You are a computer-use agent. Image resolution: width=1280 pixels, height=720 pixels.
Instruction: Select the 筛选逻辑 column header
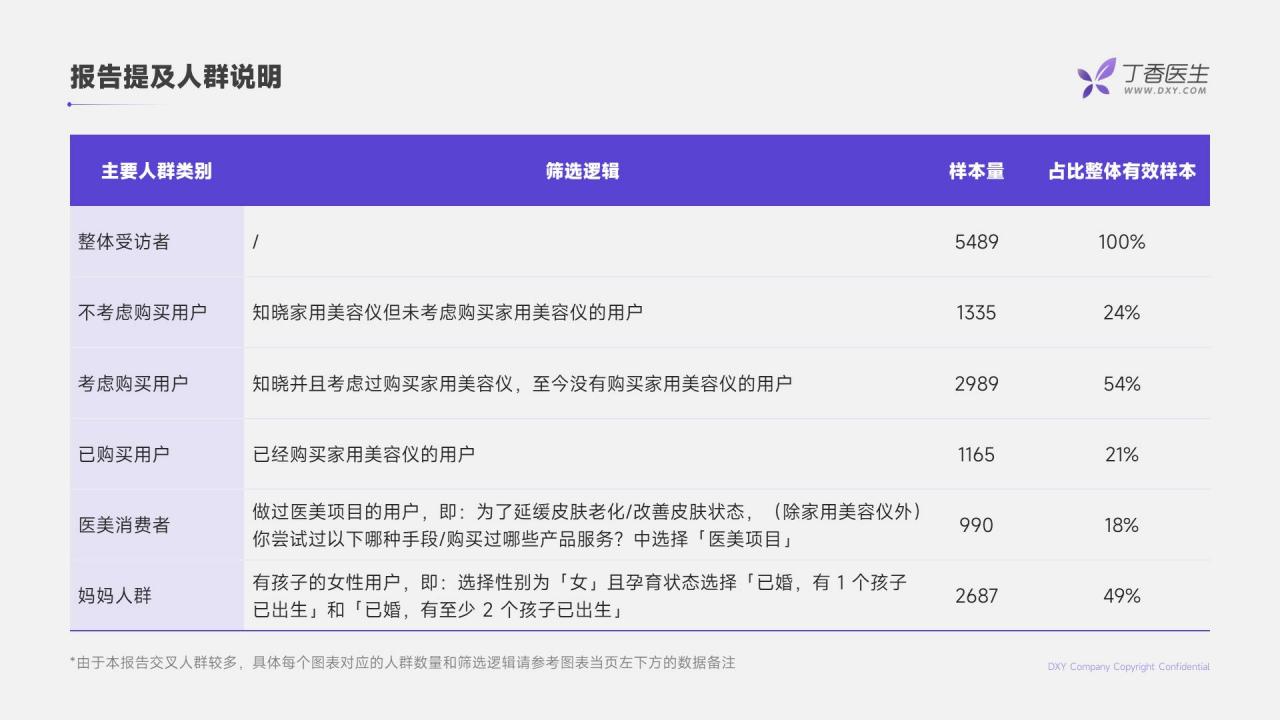coord(582,171)
